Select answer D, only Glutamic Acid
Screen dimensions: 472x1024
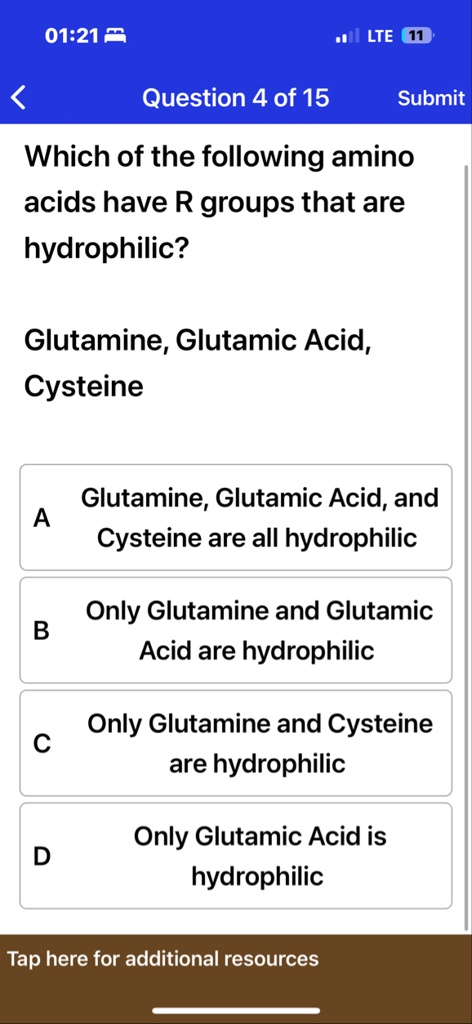point(236,856)
